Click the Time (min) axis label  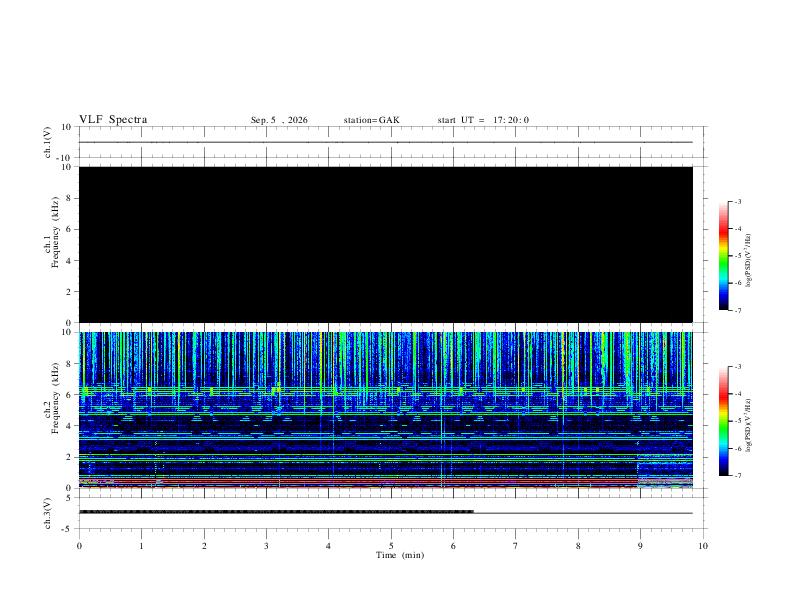coord(400,555)
